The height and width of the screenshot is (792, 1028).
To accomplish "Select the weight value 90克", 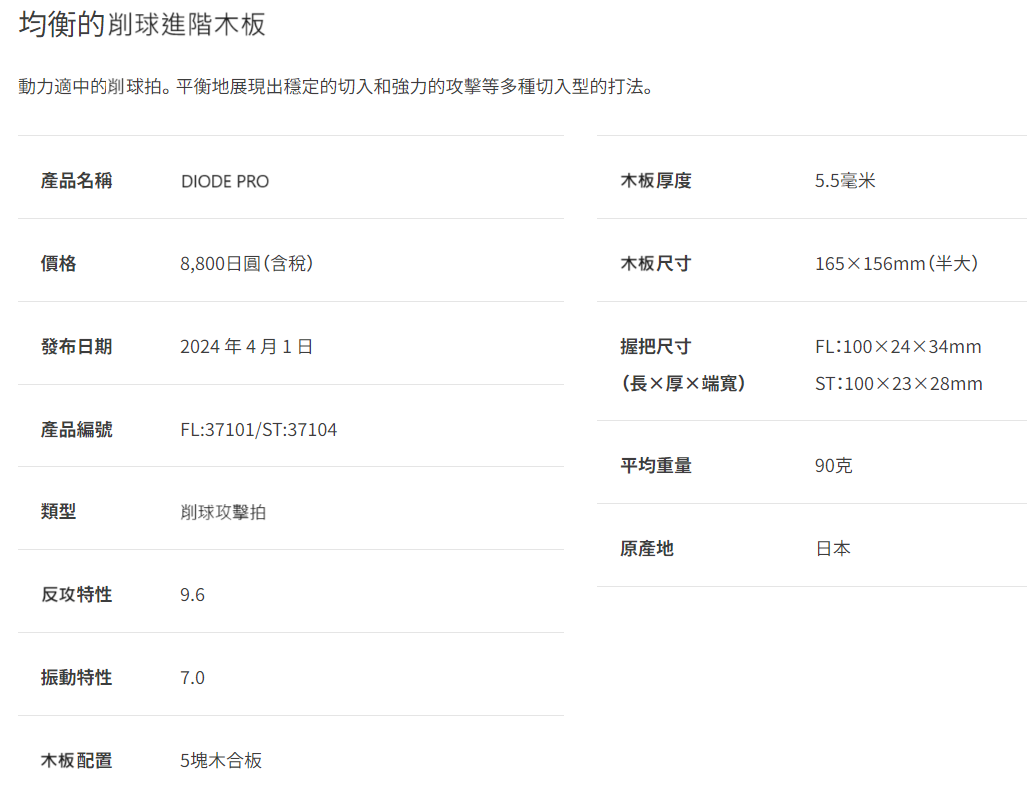I will pyautogui.click(x=833, y=465).
